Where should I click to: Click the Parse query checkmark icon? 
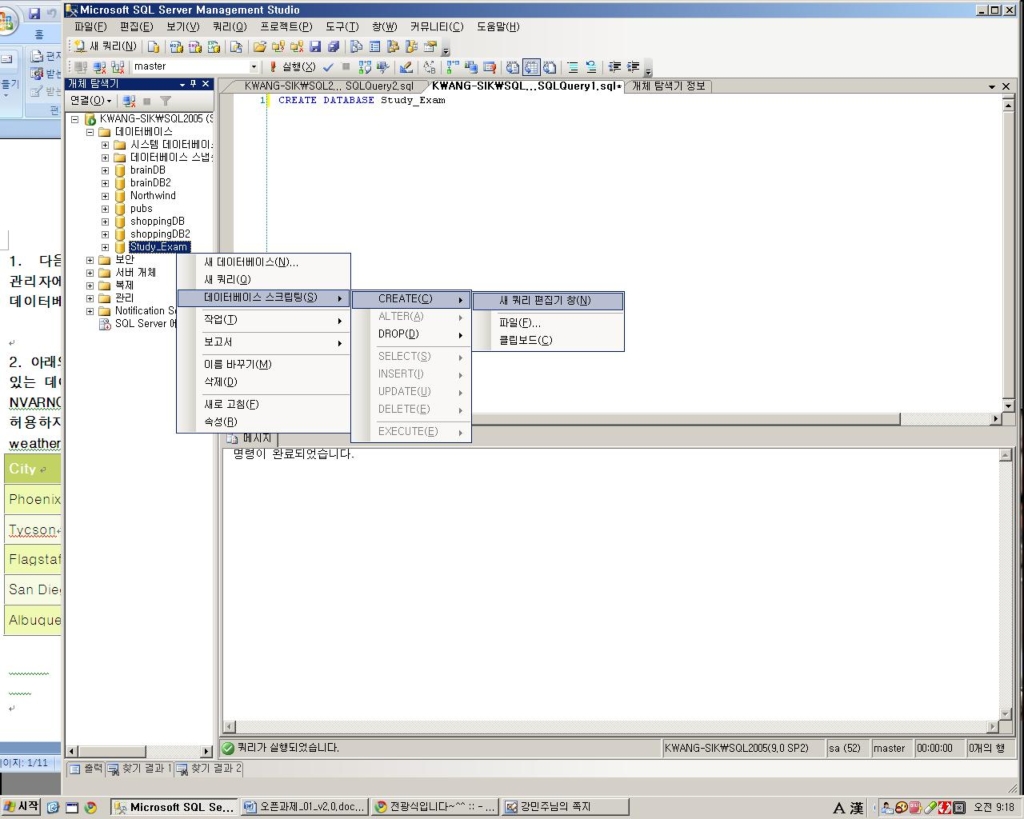[328, 67]
